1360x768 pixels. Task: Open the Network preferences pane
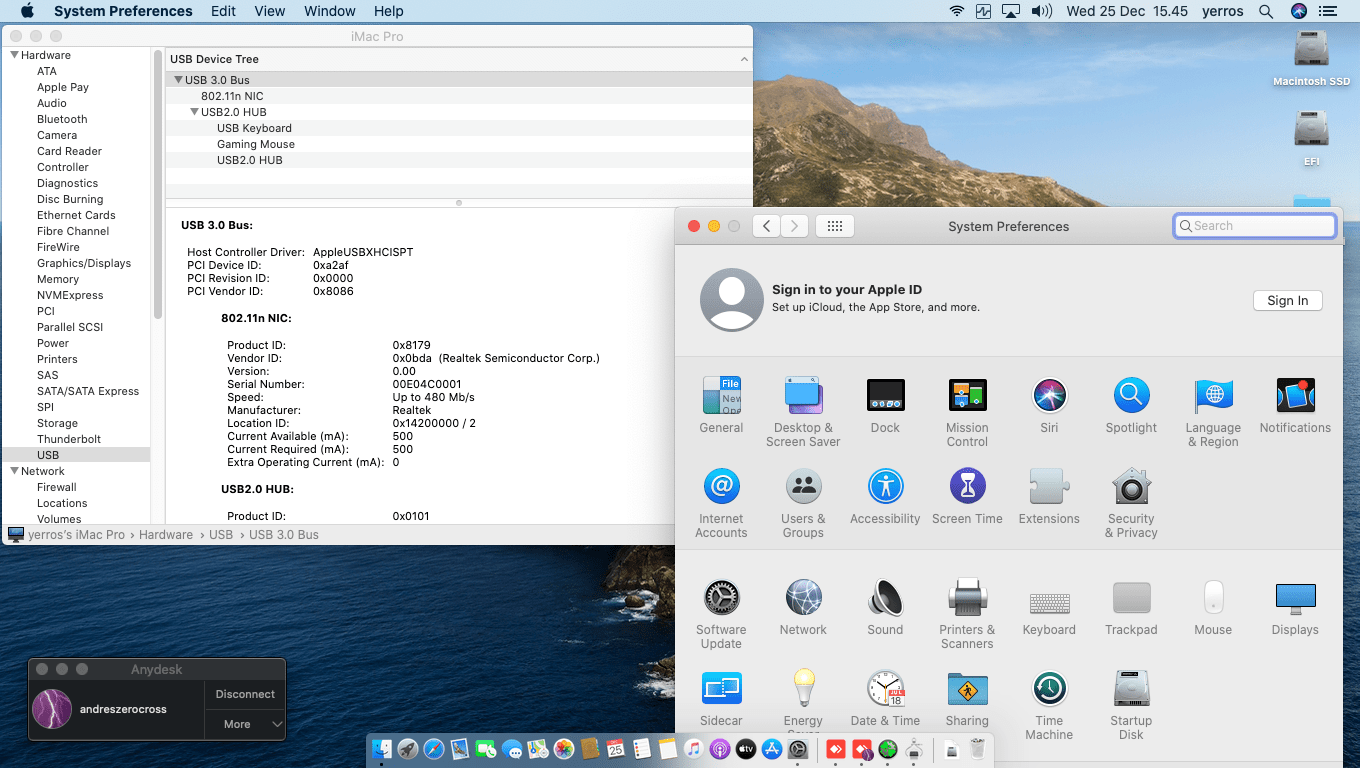[x=803, y=599]
